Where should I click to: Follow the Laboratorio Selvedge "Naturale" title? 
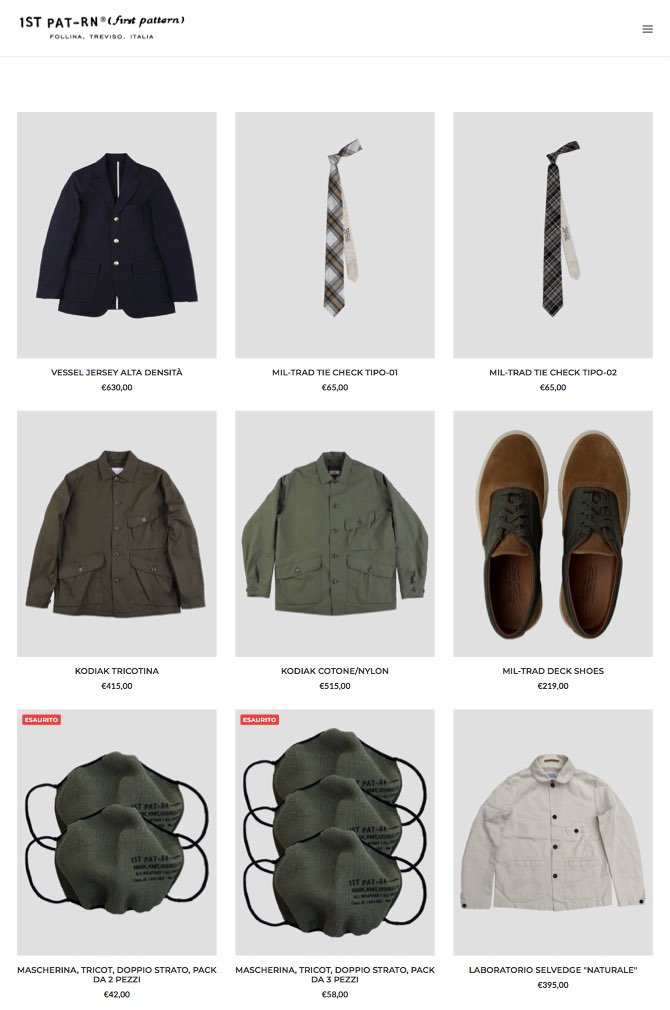point(553,970)
